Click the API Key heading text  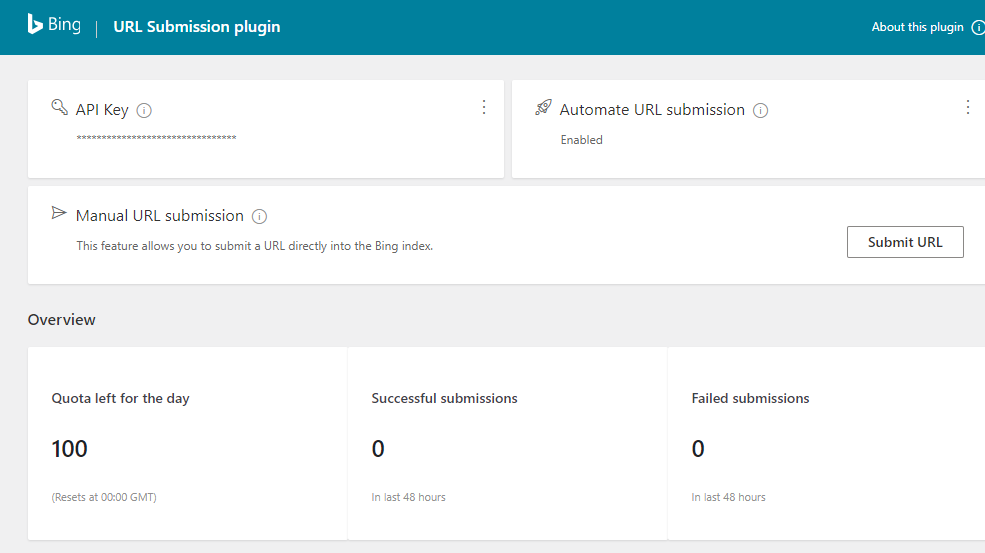pos(102,110)
